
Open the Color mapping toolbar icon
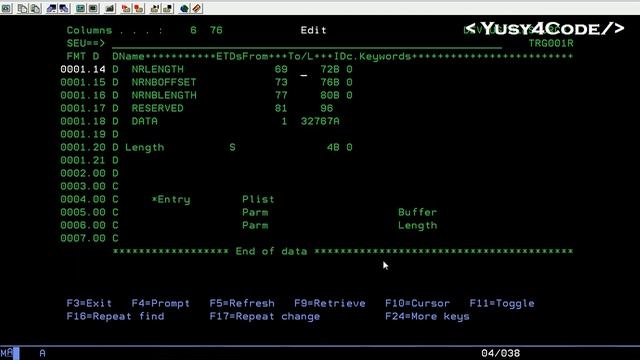[x=93, y=8]
